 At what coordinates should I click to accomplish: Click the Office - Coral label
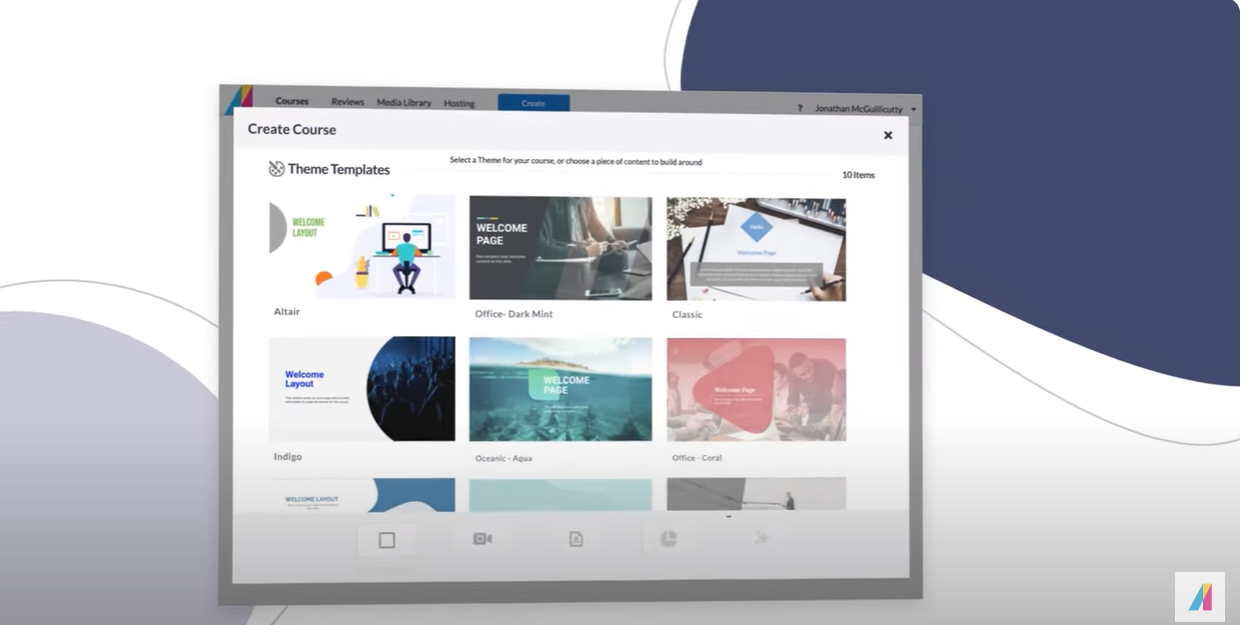coord(697,458)
